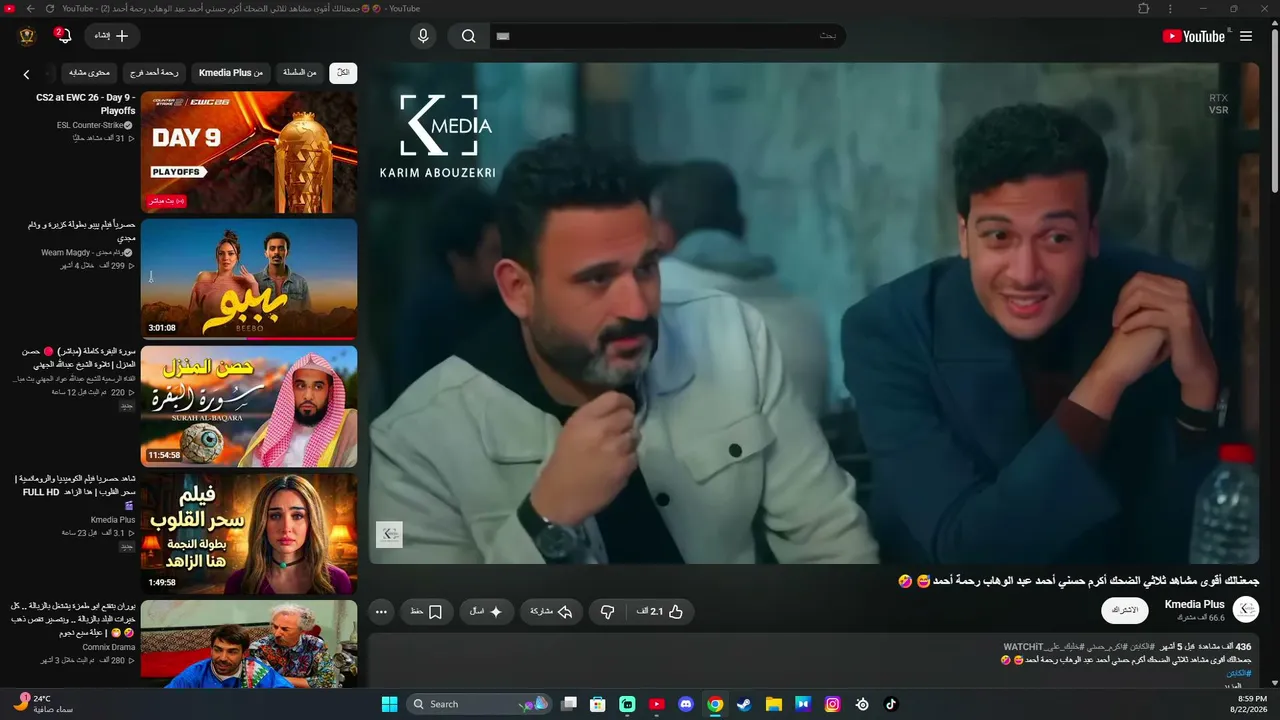Viewport: 1280px width, 720px height.
Task: Open Discord from the taskbar
Action: pyautogui.click(x=685, y=704)
